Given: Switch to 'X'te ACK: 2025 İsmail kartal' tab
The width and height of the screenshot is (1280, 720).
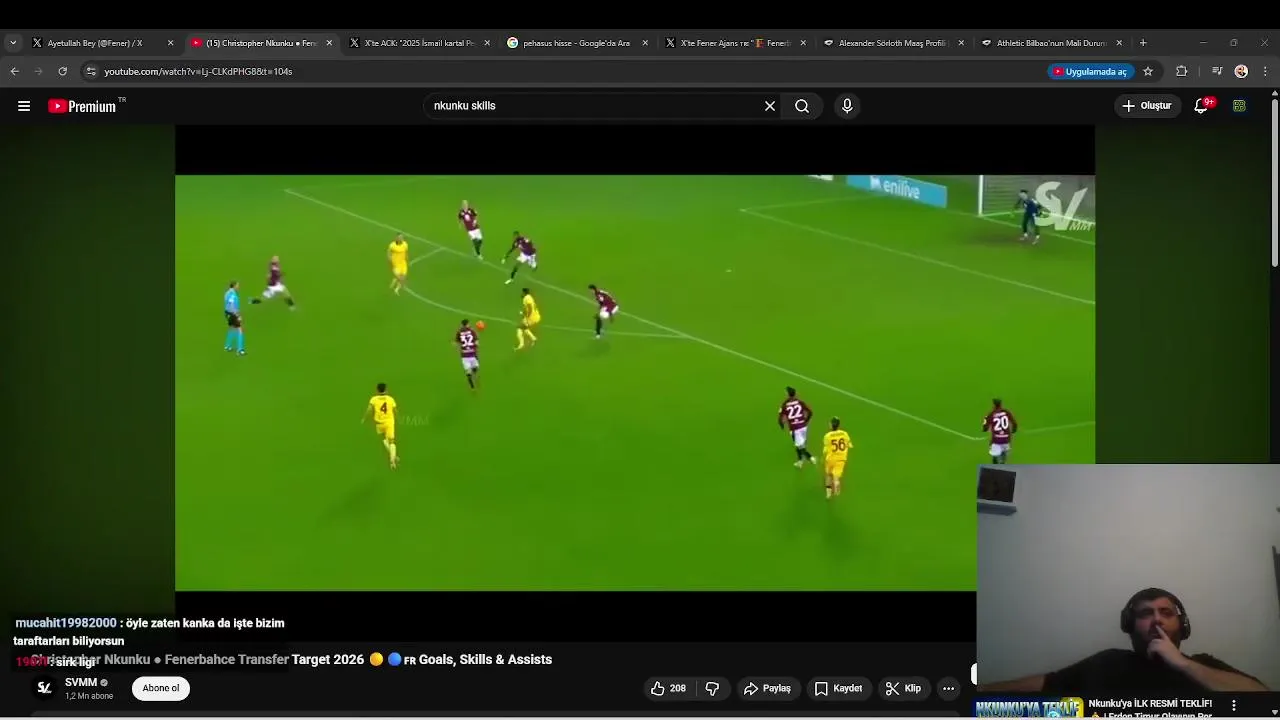Looking at the screenshot, I should pyautogui.click(x=420, y=43).
